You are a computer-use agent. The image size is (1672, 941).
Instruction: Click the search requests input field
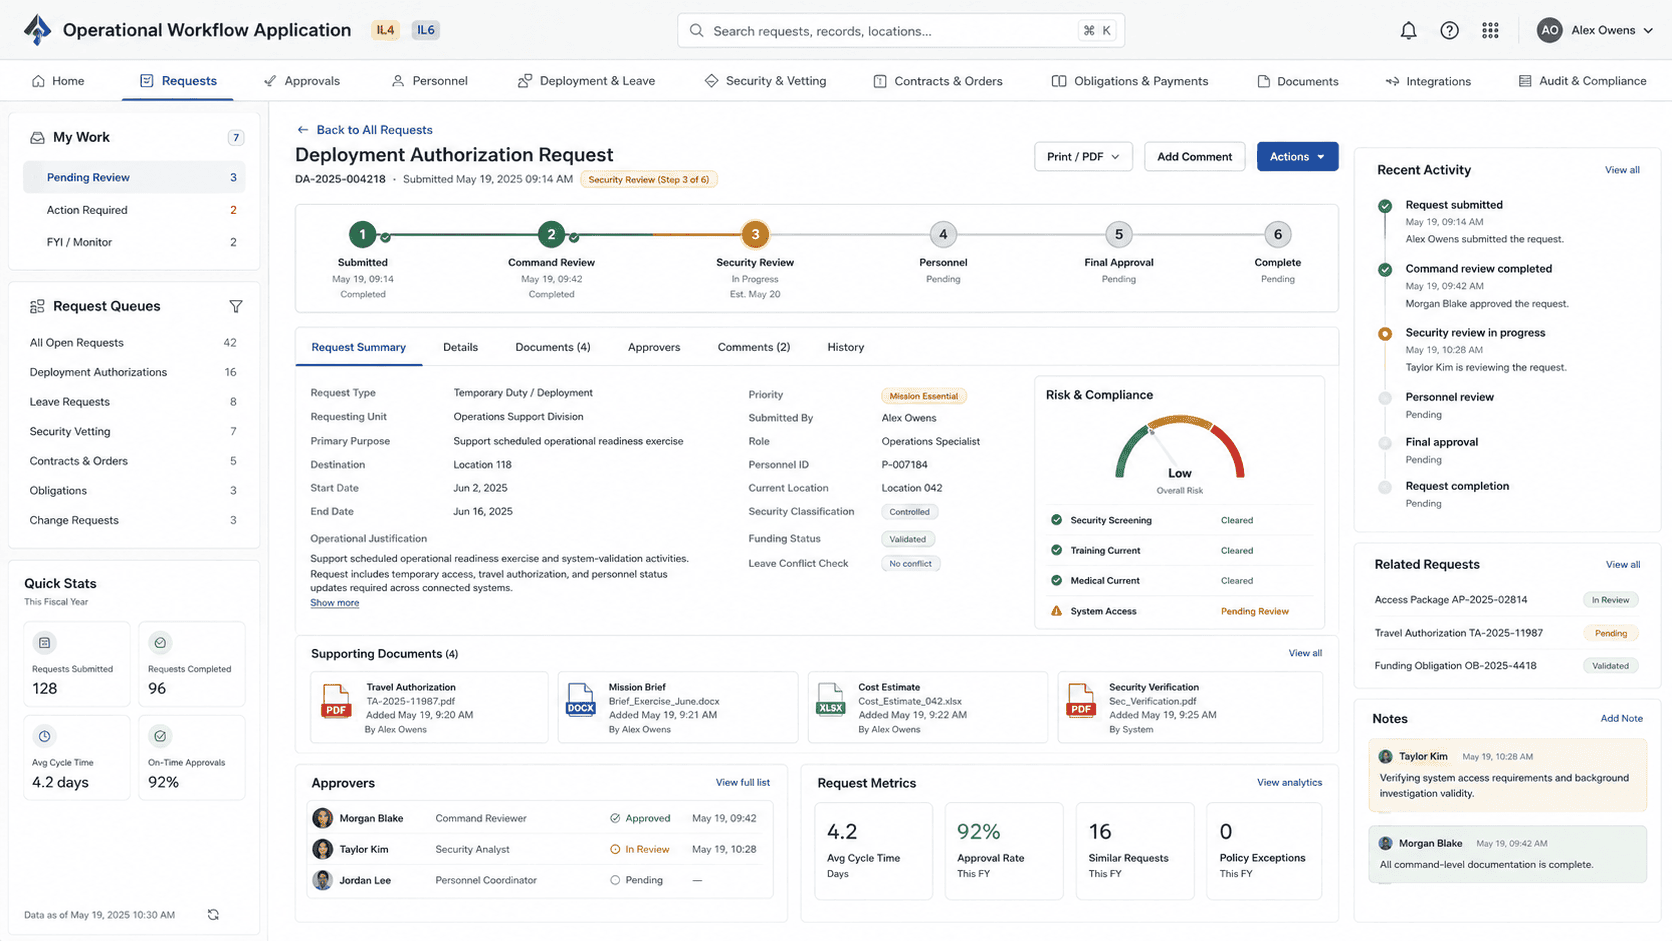point(901,31)
